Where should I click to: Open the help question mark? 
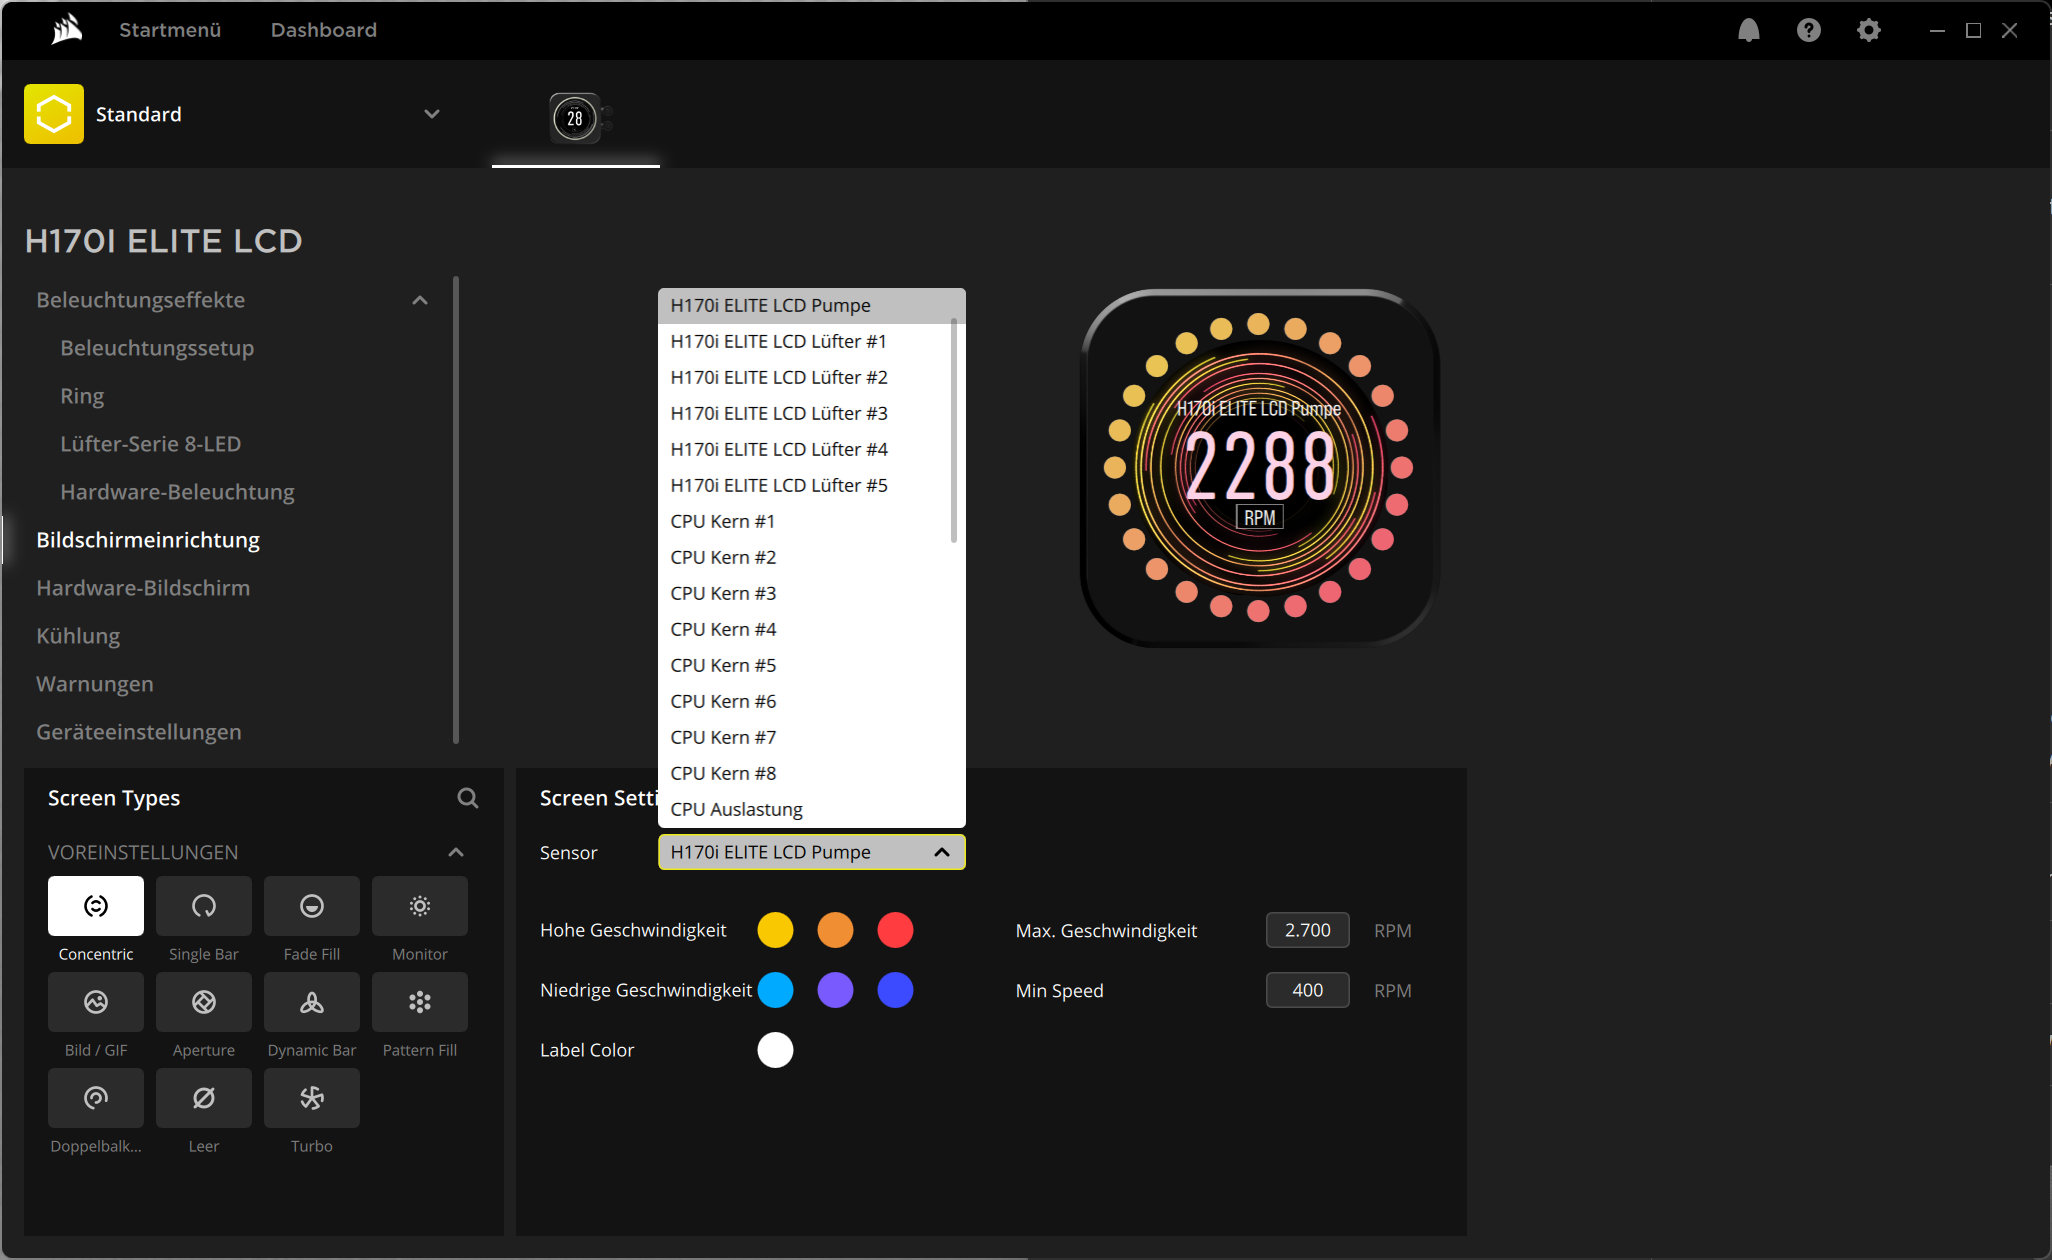tap(1809, 30)
